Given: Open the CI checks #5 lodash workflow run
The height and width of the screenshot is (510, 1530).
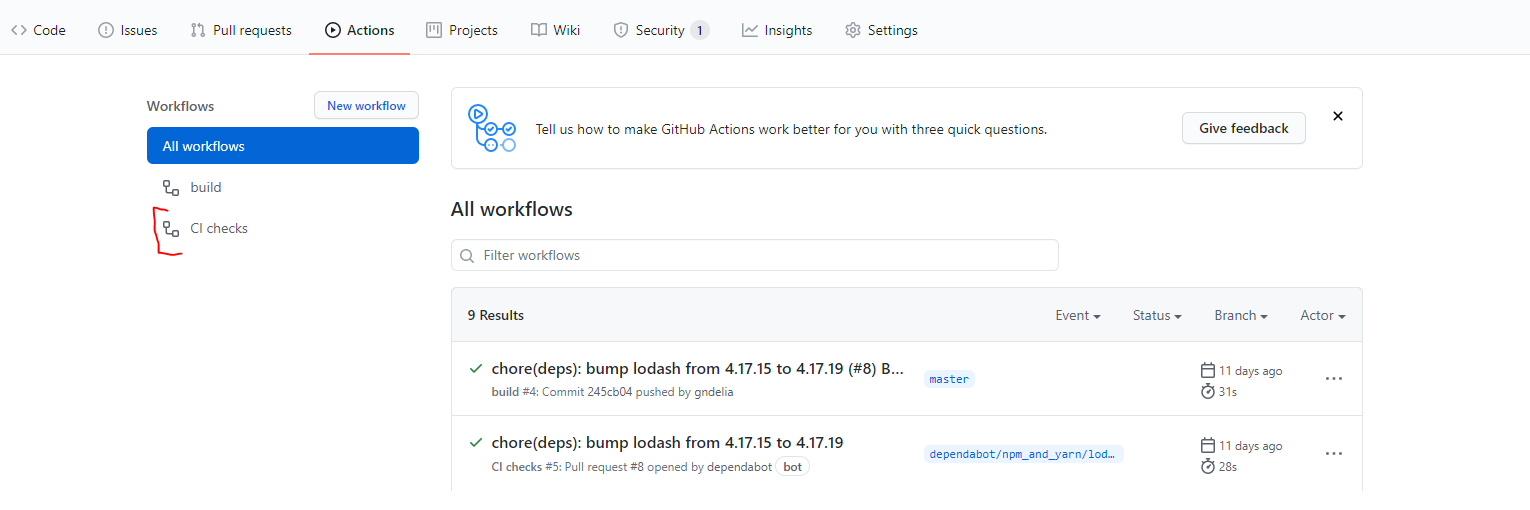Looking at the screenshot, I should 667,443.
